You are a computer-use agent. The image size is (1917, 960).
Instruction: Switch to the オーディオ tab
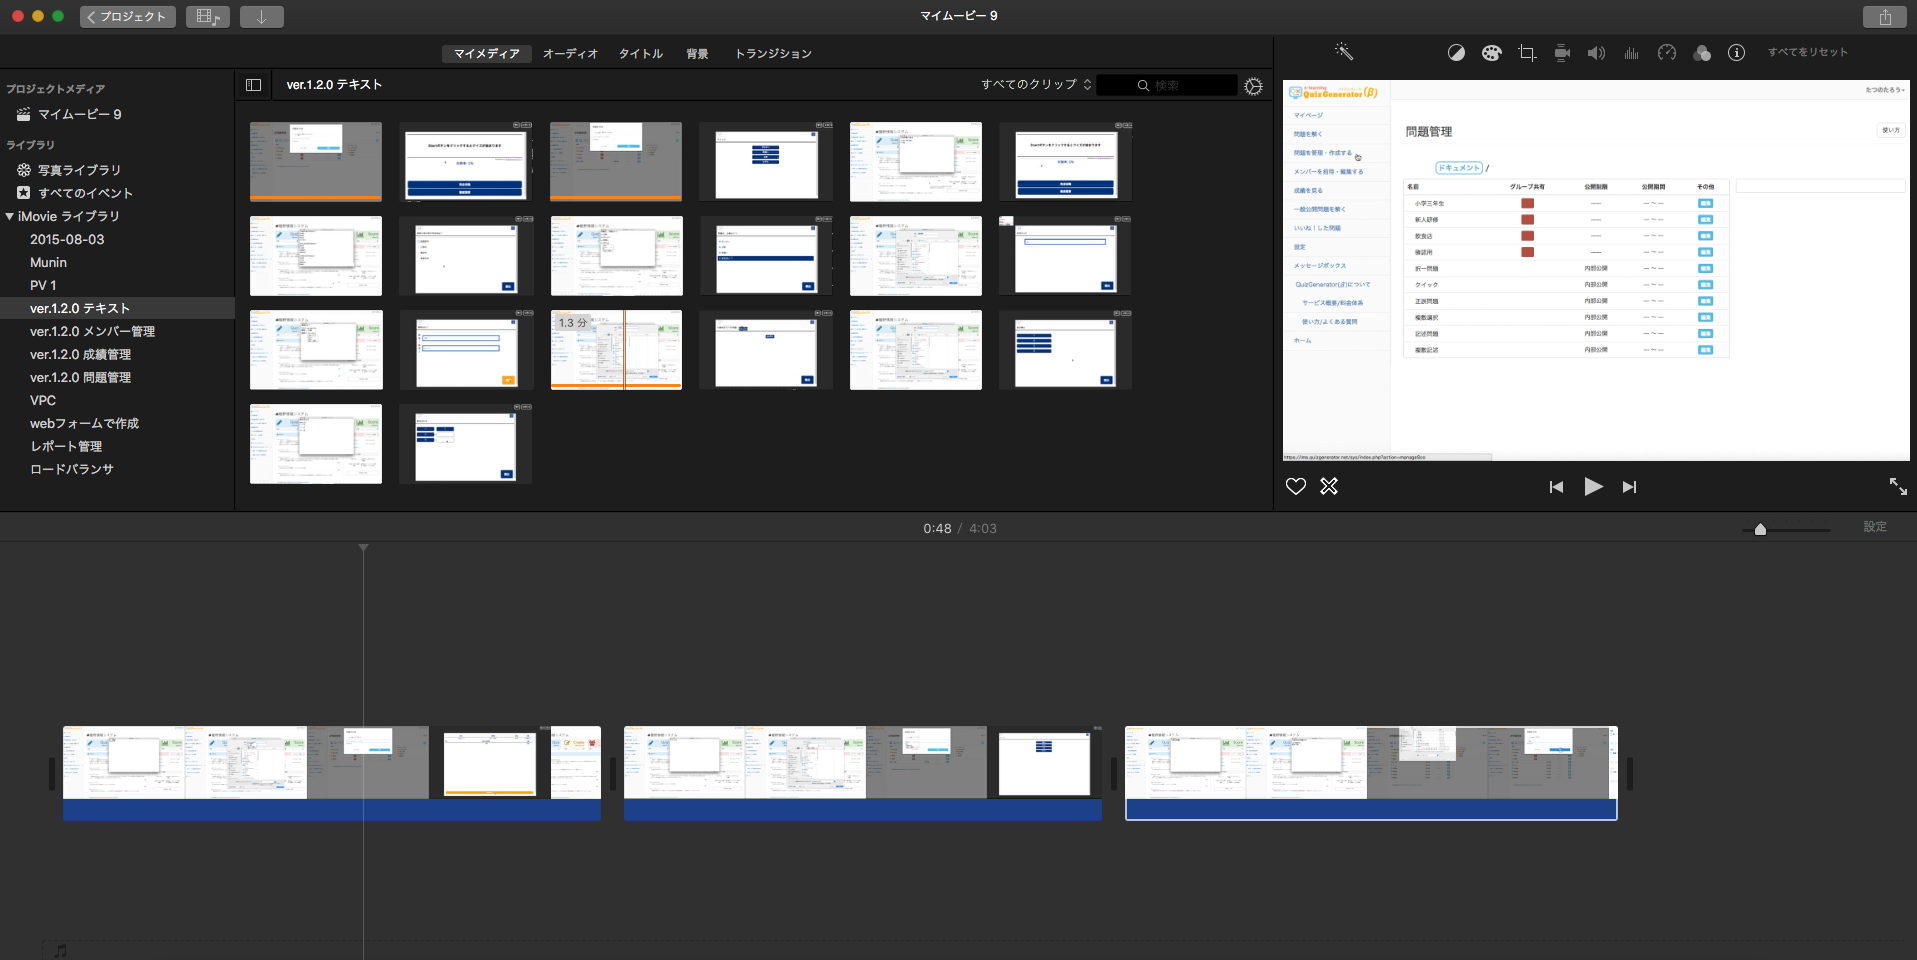point(570,54)
